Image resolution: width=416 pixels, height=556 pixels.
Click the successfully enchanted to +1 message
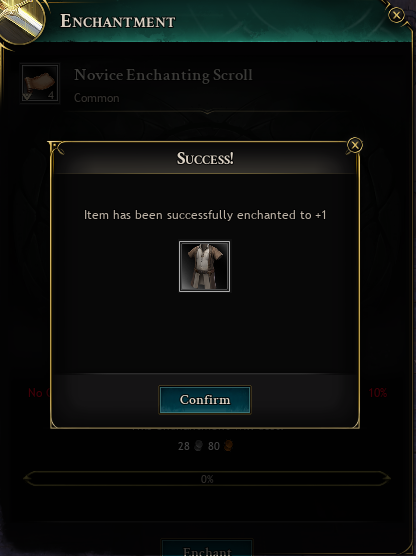pos(205,215)
